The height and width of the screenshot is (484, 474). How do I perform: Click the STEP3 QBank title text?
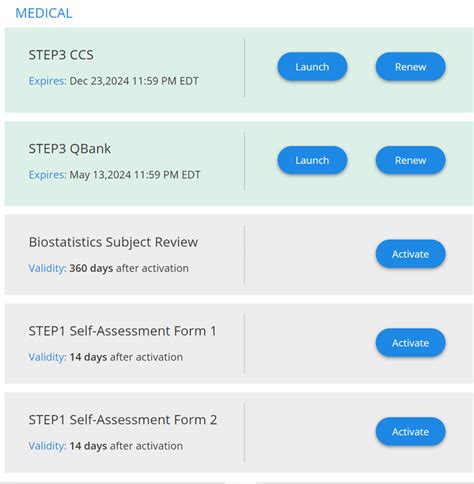click(x=70, y=149)
